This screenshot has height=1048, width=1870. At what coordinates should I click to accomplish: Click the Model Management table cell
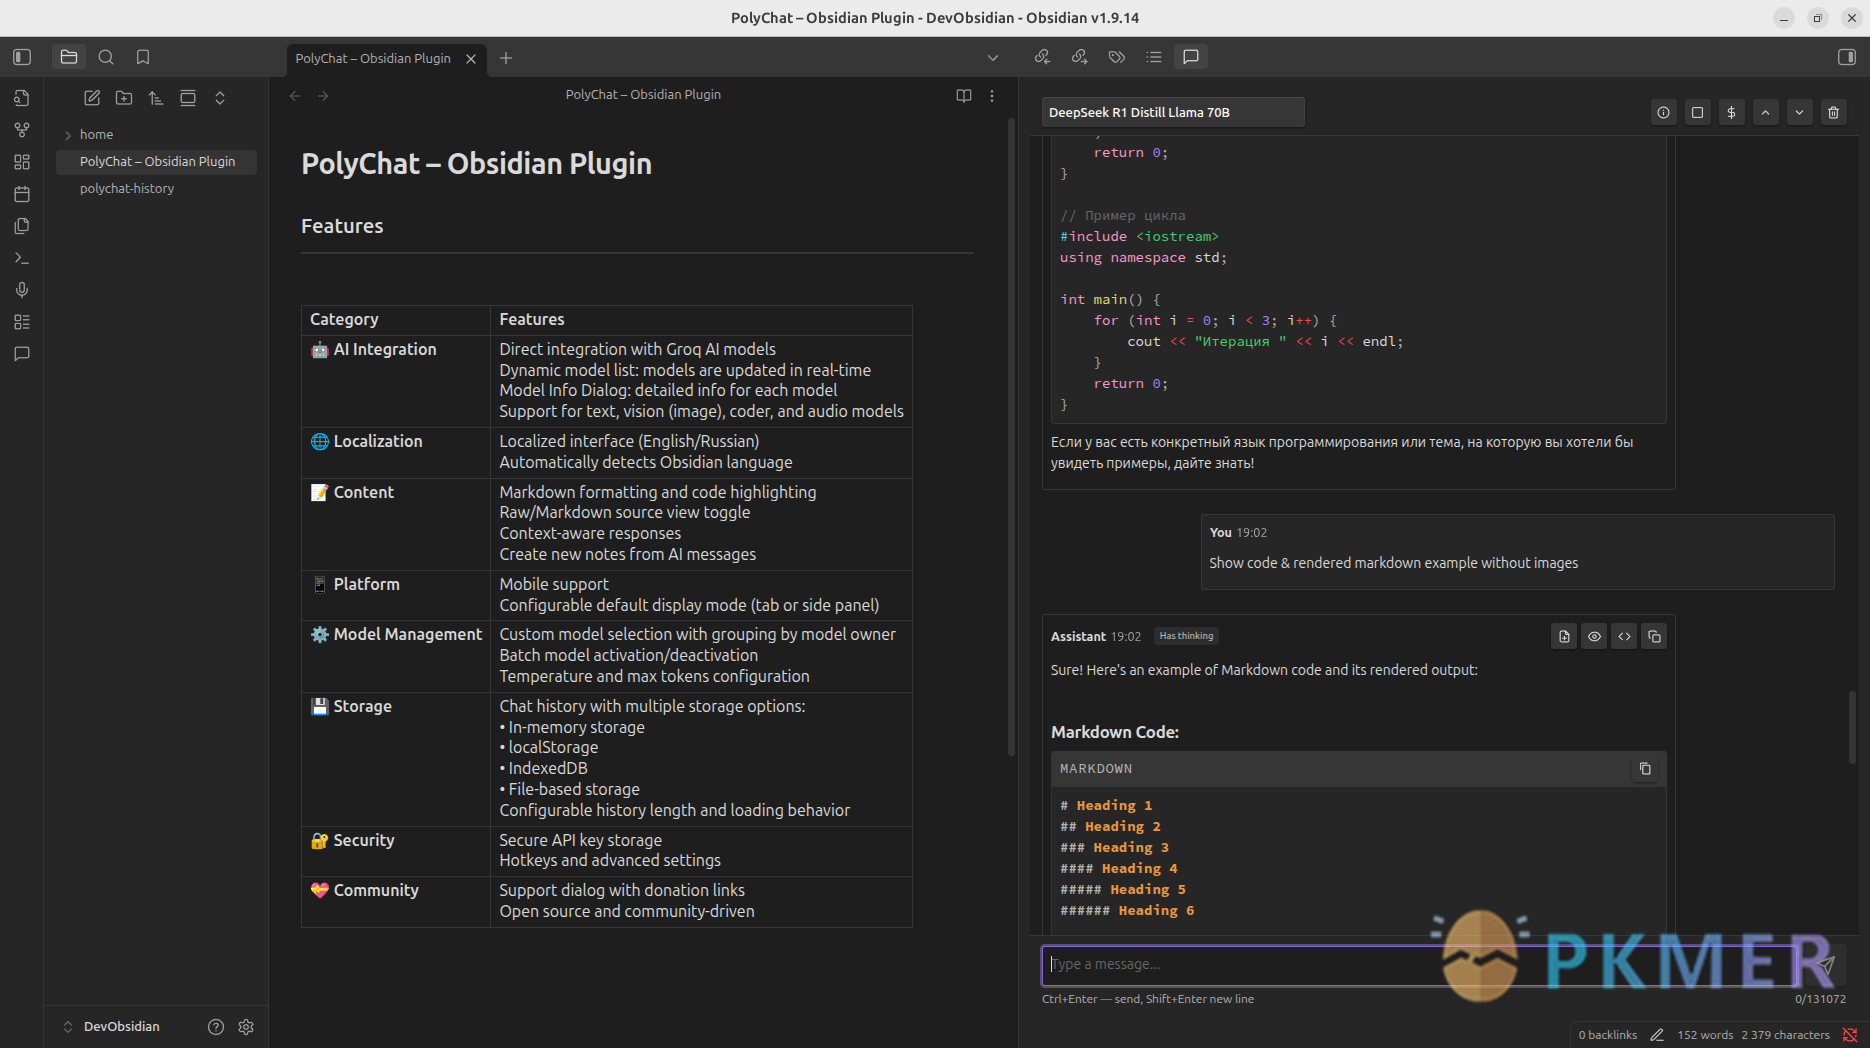point(396,656)
